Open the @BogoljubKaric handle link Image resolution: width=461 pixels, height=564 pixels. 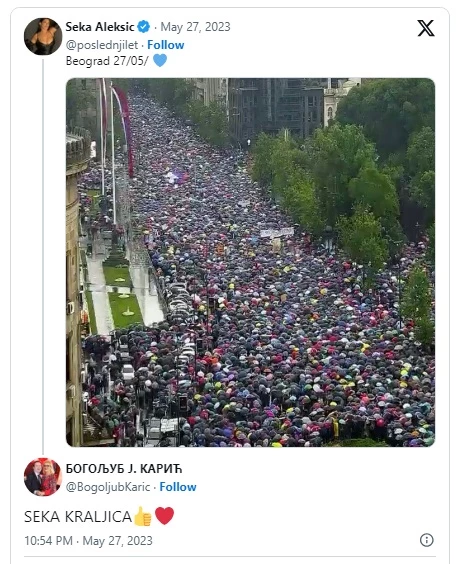tap(108, 487)
